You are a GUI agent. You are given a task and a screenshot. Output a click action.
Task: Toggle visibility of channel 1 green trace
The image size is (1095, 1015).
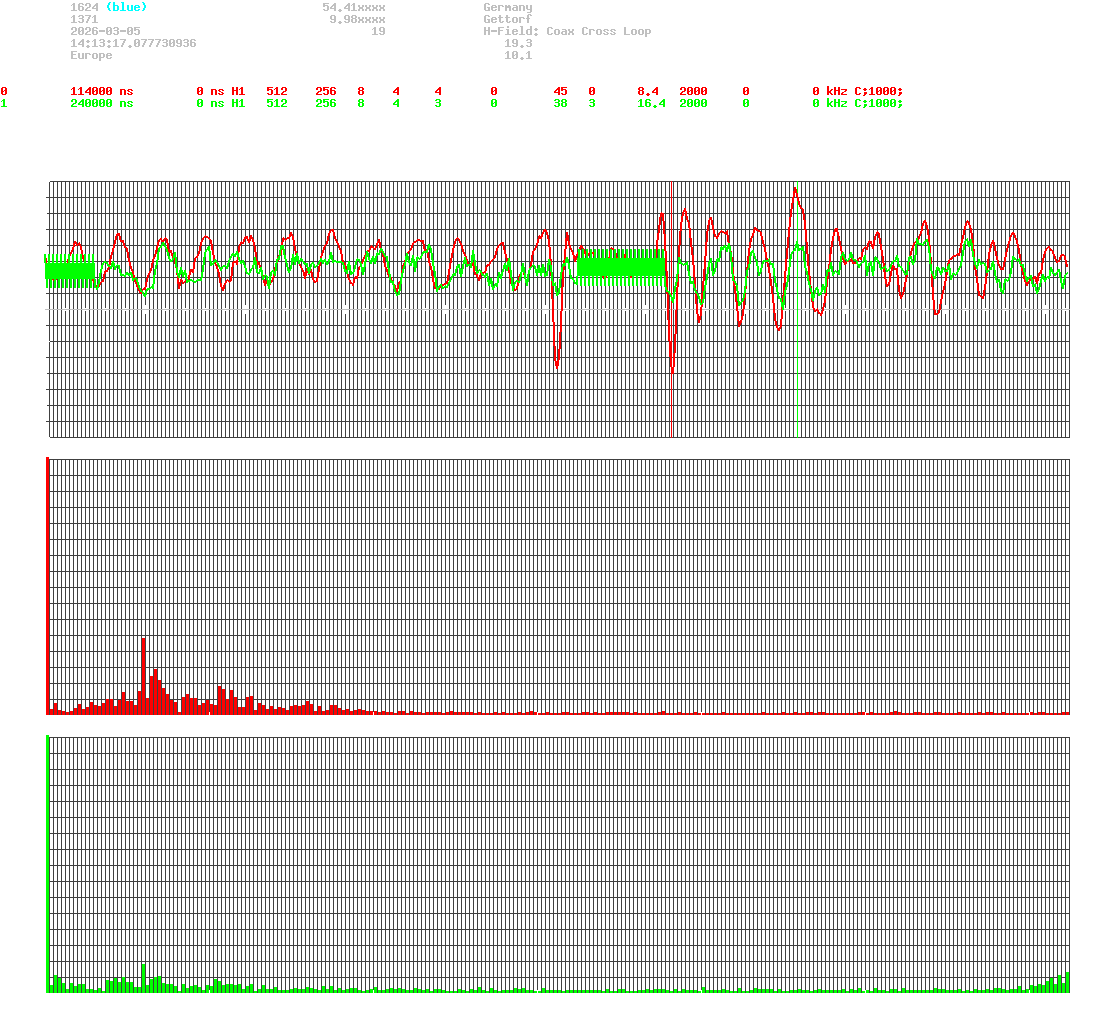pos(5,103)
